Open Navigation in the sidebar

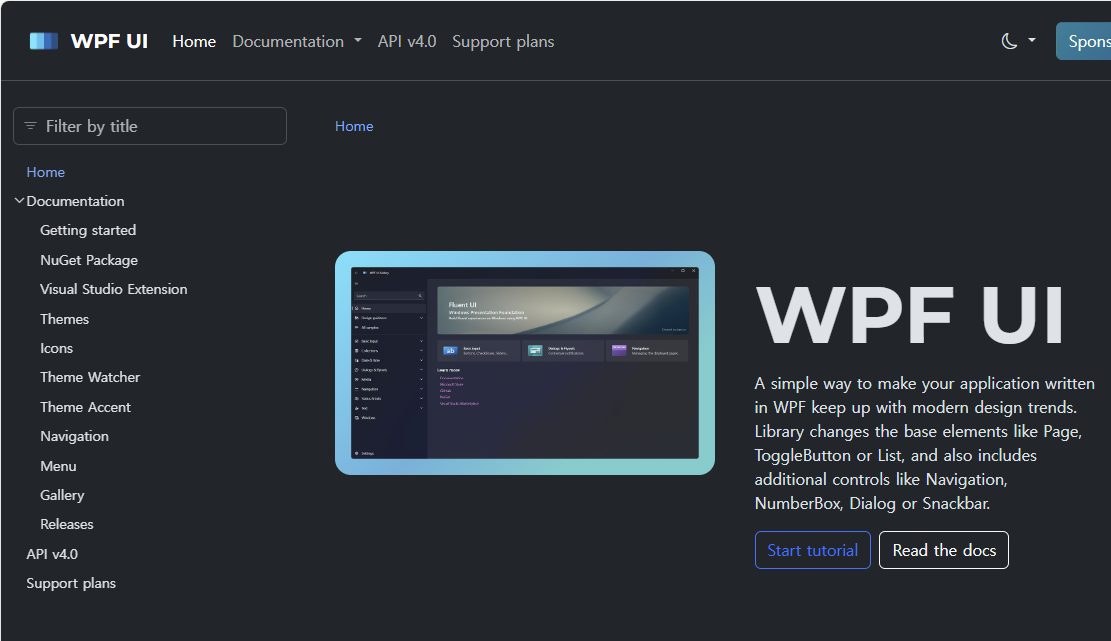tap(74, 436)
